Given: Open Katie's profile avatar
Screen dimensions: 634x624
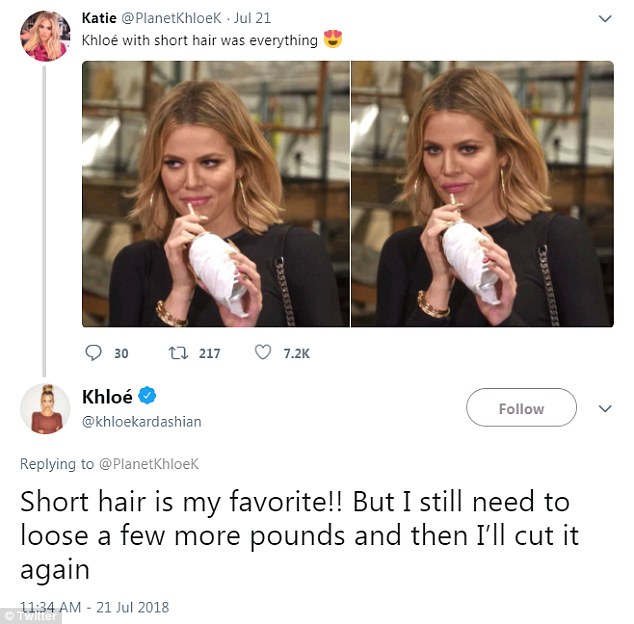Looking at the screenshot, I should tap(45, 36).
